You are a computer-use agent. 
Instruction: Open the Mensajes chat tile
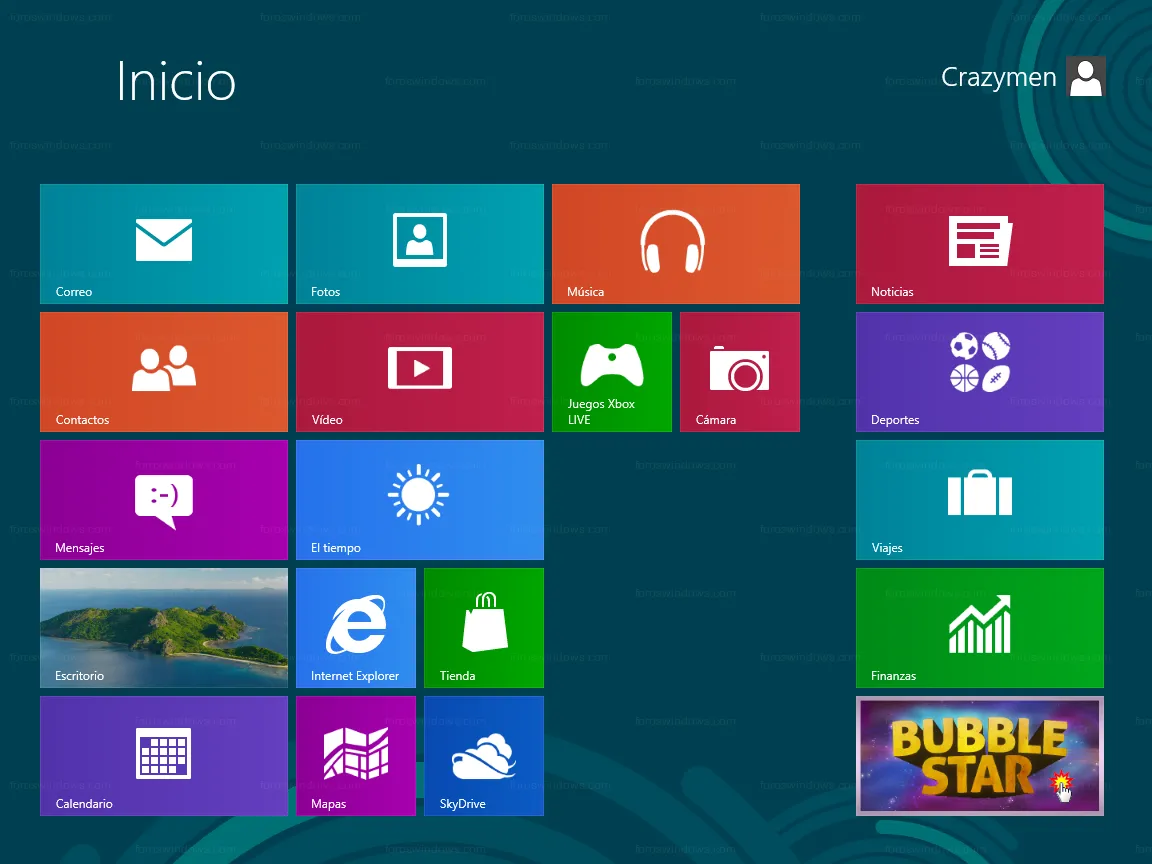pyautogui.click(x=164, y=500)
